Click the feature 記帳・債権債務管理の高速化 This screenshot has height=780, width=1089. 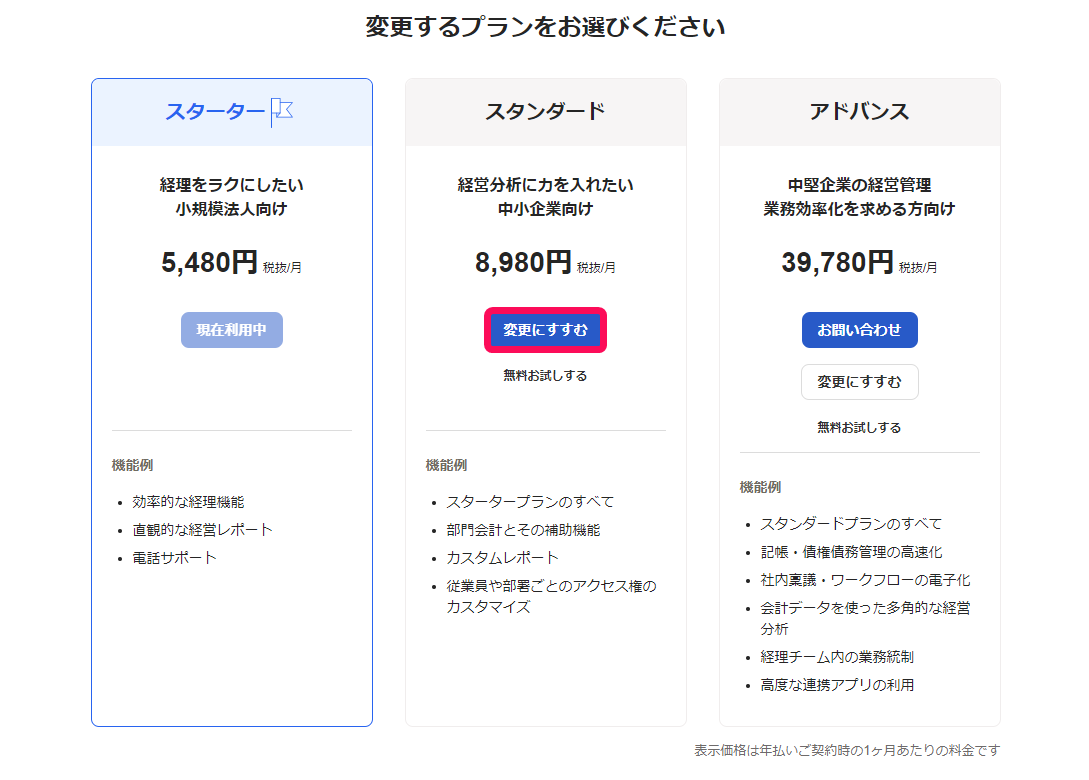coord(851,552)
